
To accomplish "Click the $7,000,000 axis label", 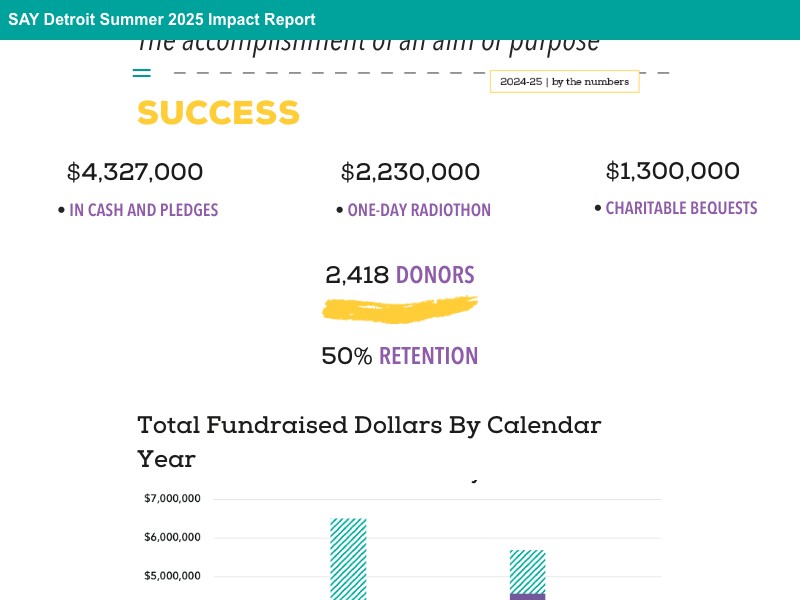I will coord(173,498).
